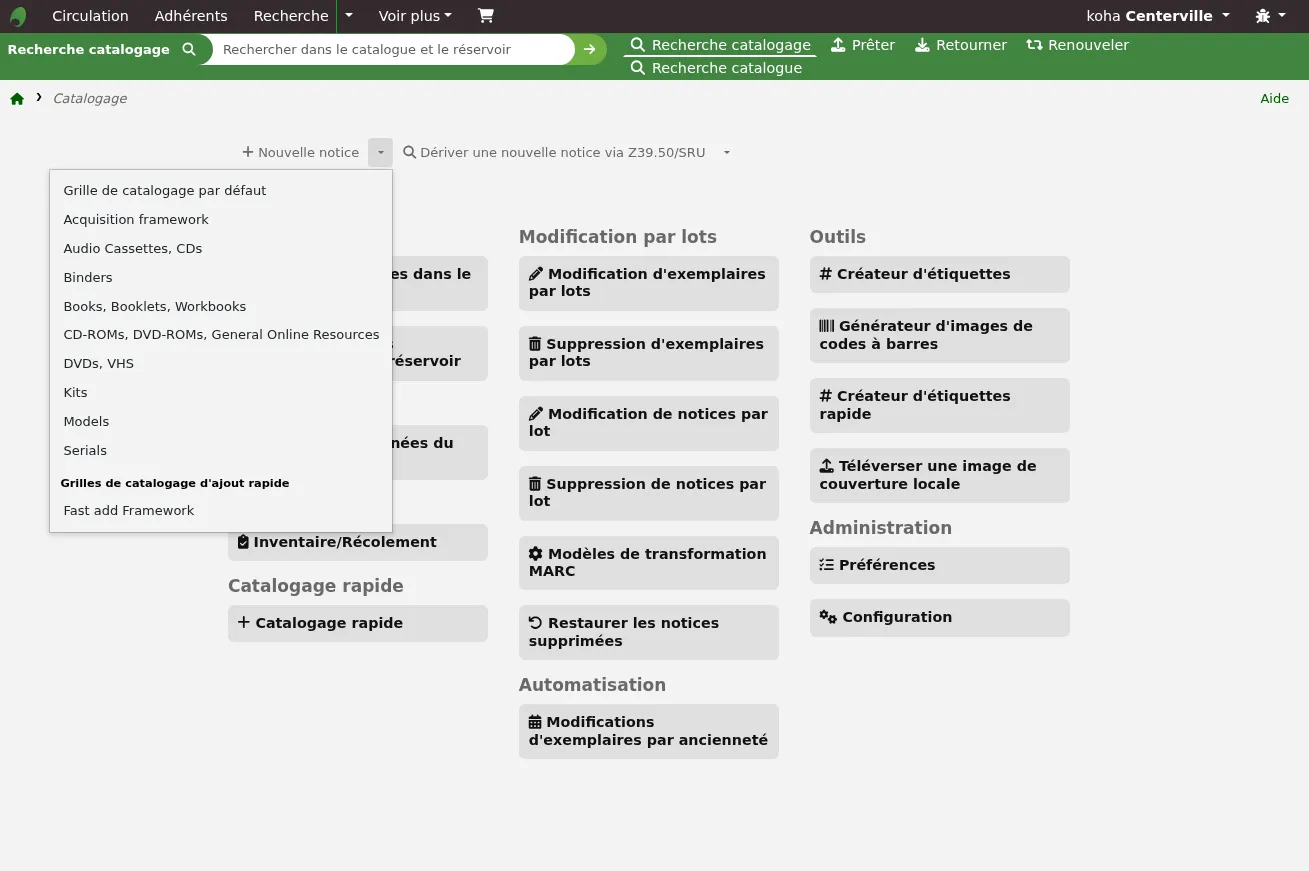This screenshot has height=871, width=1309.
Task: Click the Nouvelle notice button
Action: tap(301, 153)
